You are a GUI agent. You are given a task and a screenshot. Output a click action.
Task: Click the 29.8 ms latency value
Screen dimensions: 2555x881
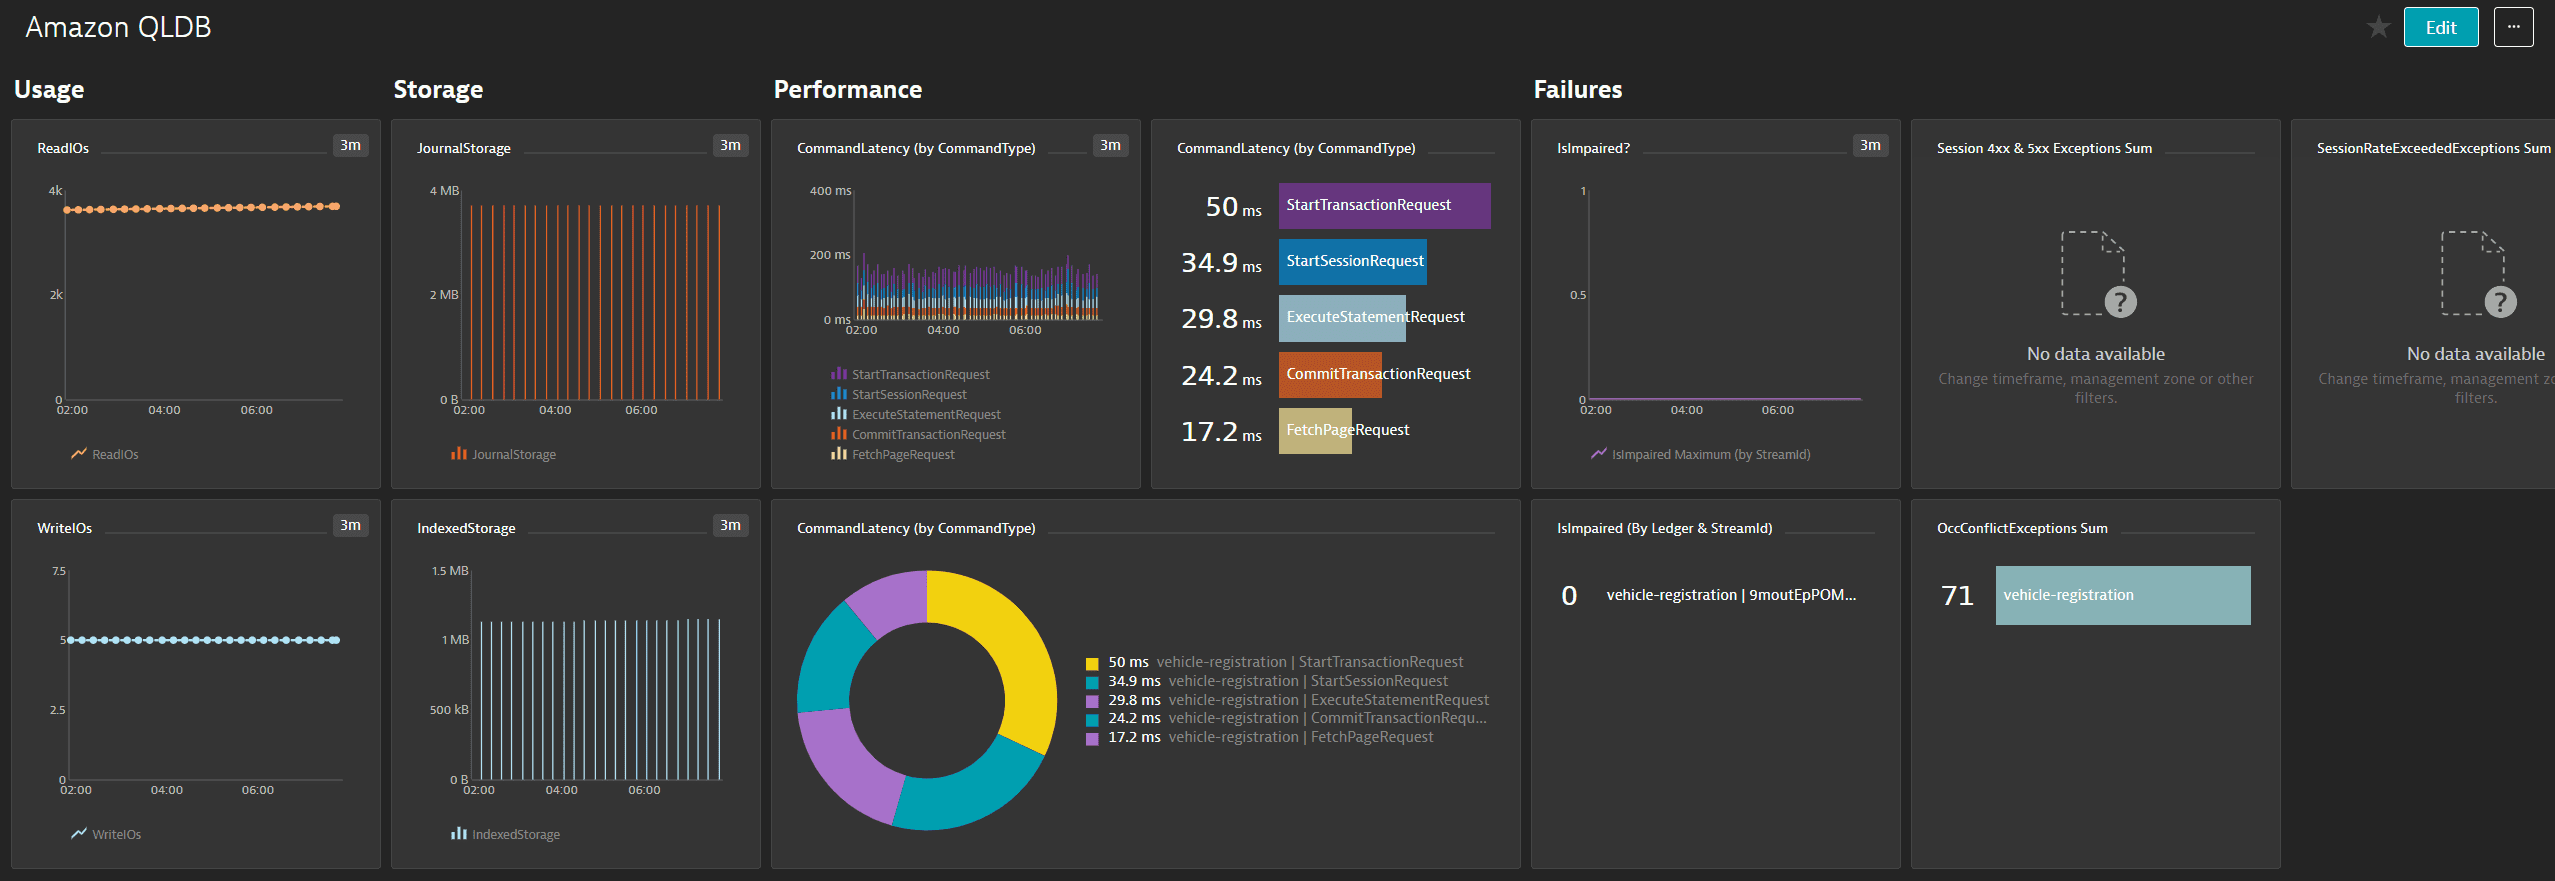[1221, 319]
